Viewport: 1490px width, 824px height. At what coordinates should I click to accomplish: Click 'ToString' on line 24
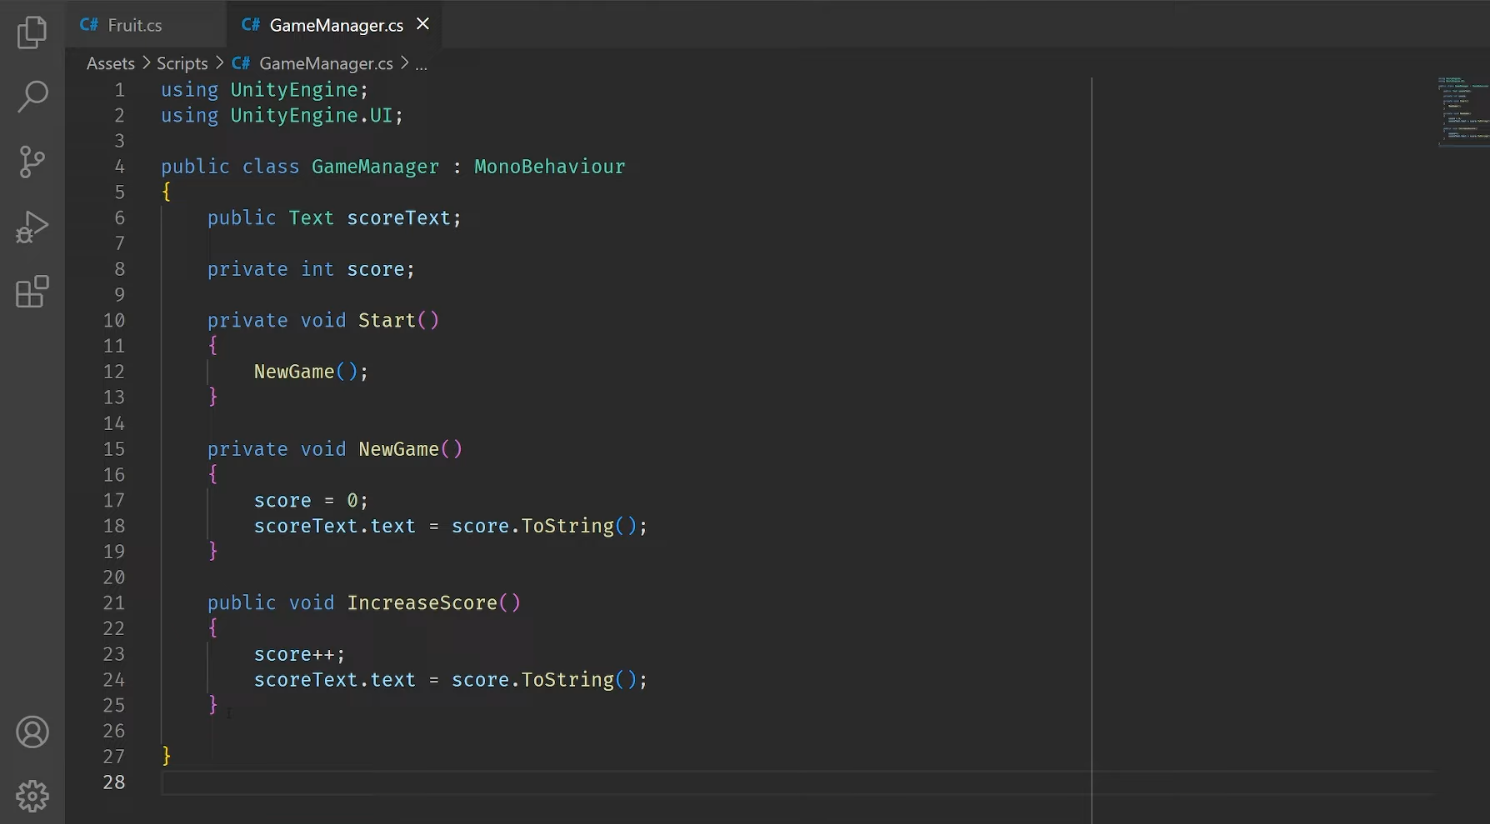(567, 680)
